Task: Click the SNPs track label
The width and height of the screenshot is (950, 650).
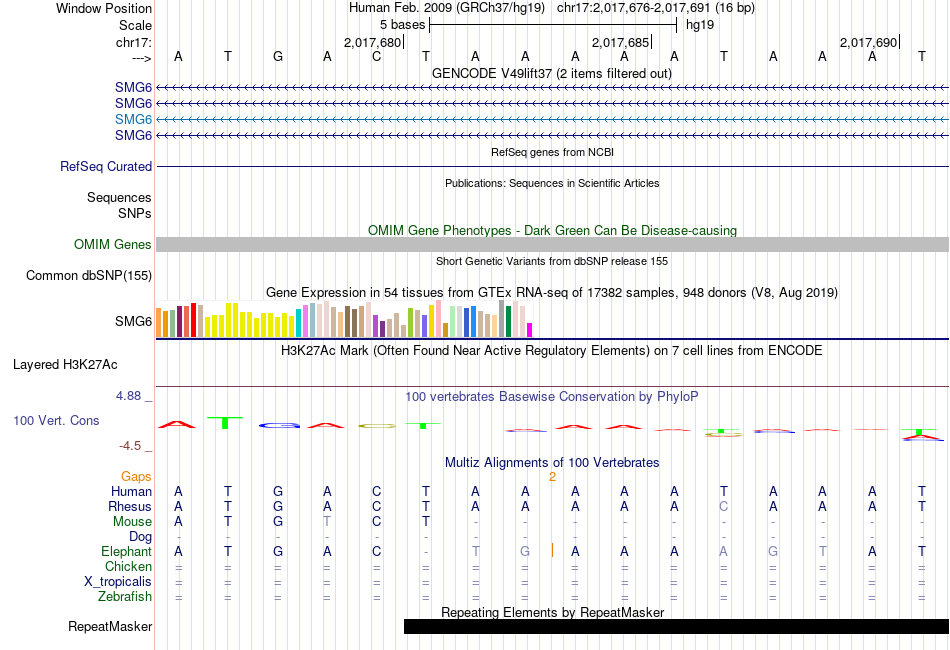Action: coord(135,213)
